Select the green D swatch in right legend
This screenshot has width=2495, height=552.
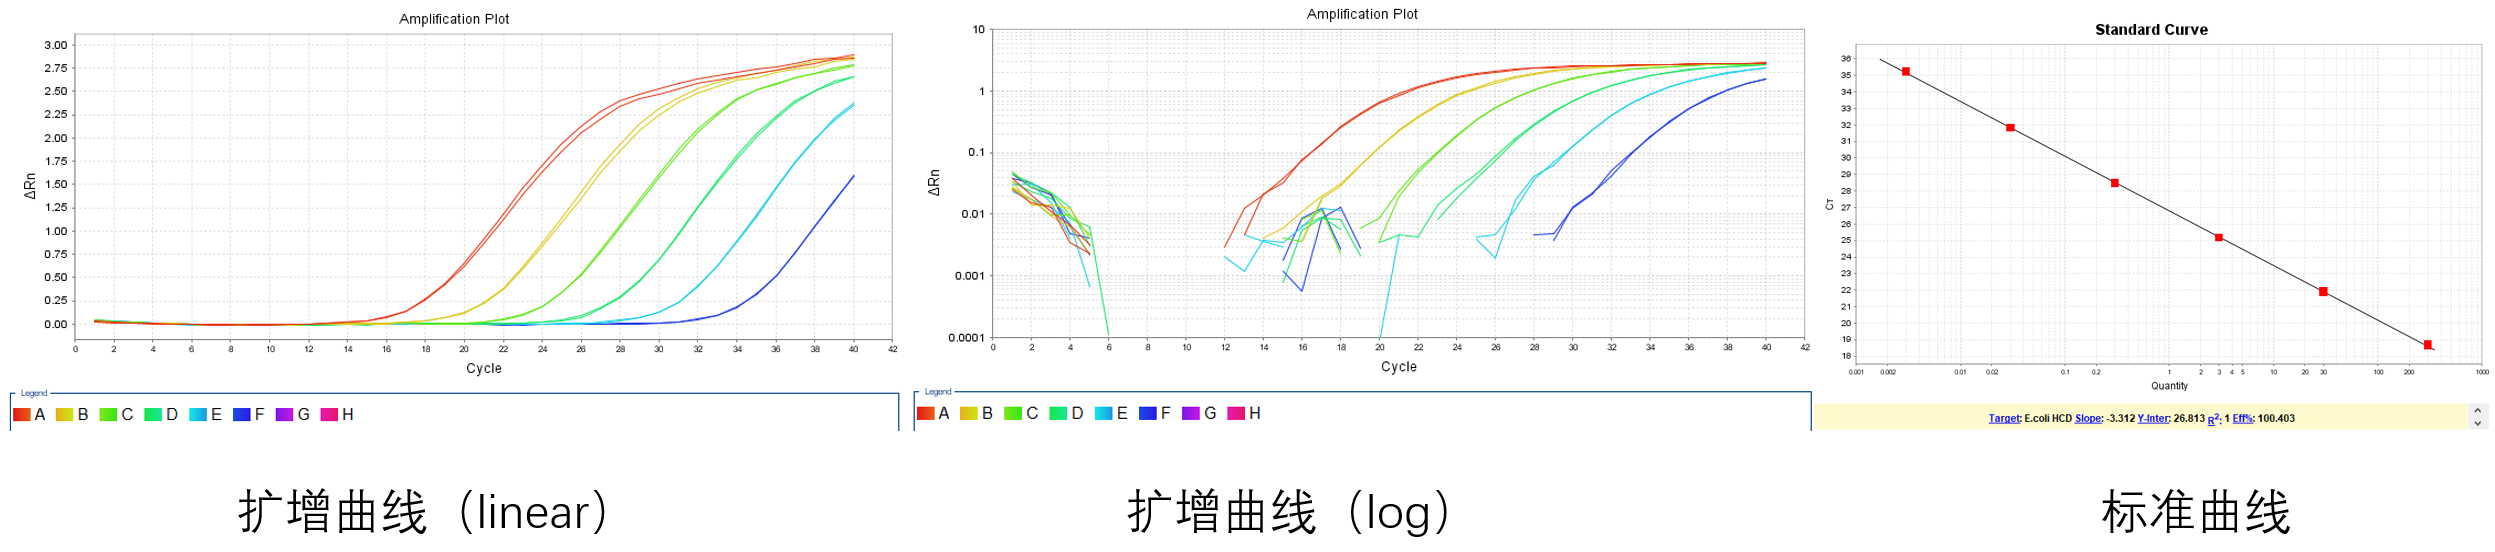[1058, 414]
